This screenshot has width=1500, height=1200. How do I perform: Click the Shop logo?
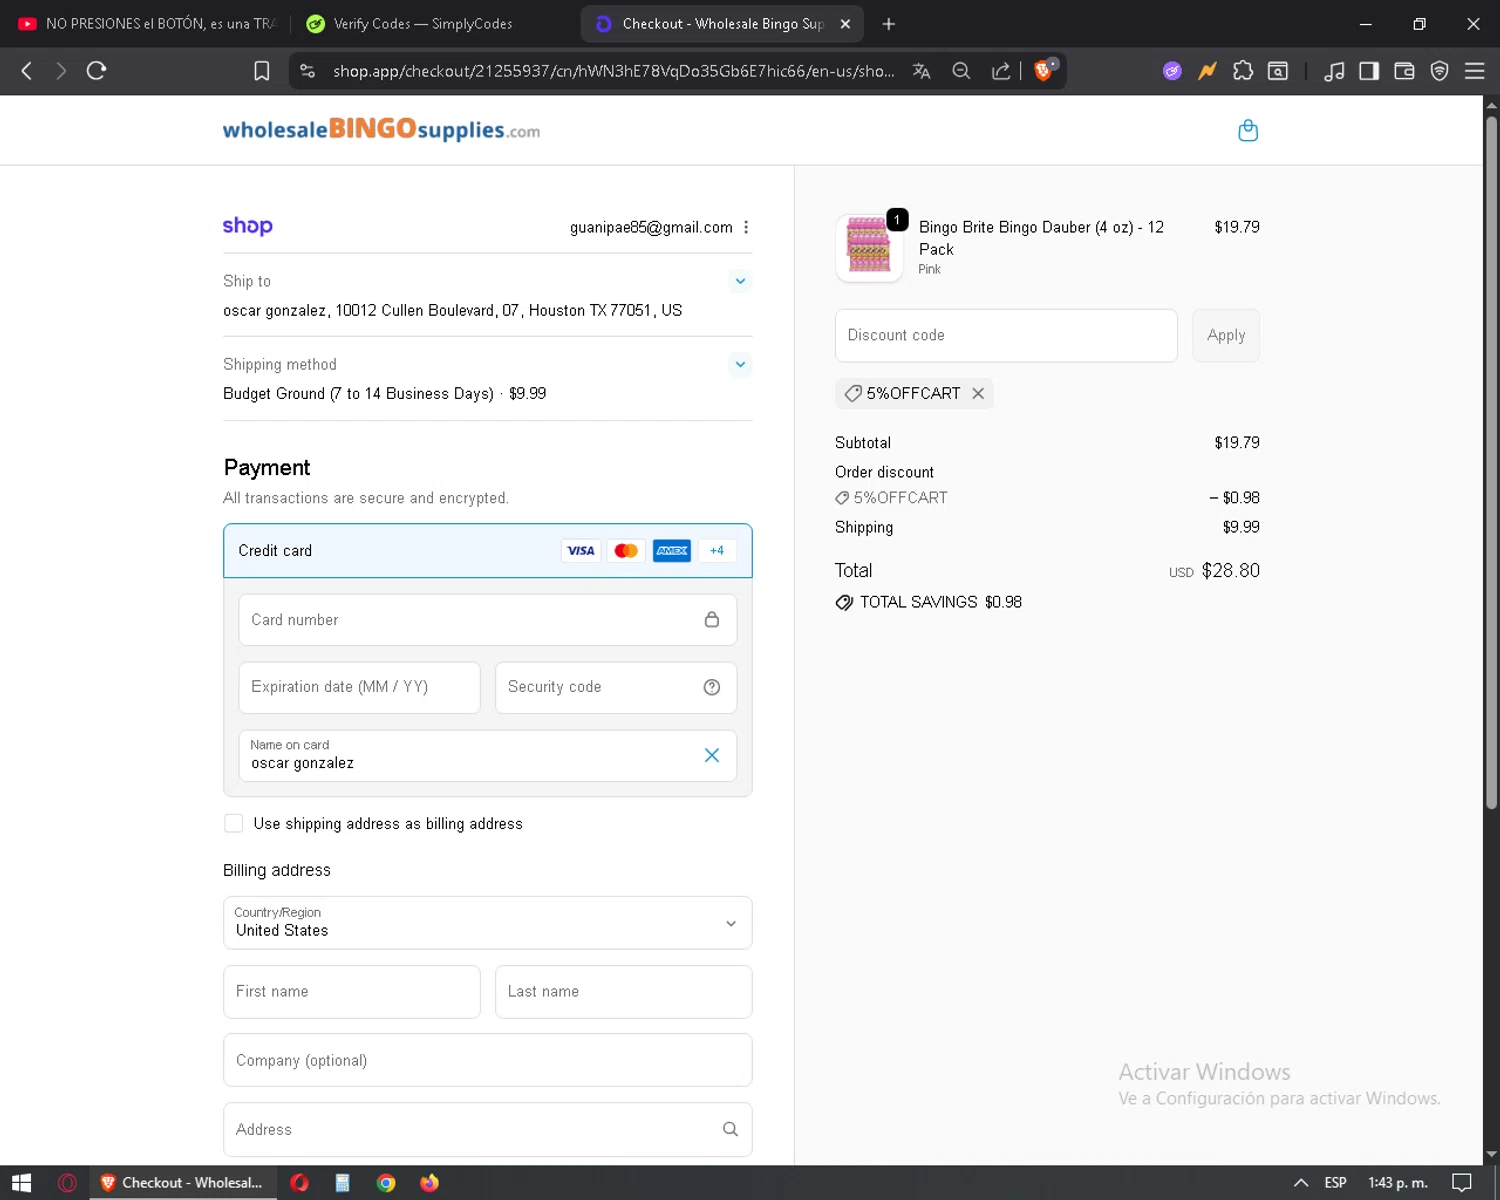(x=247, y=226)
